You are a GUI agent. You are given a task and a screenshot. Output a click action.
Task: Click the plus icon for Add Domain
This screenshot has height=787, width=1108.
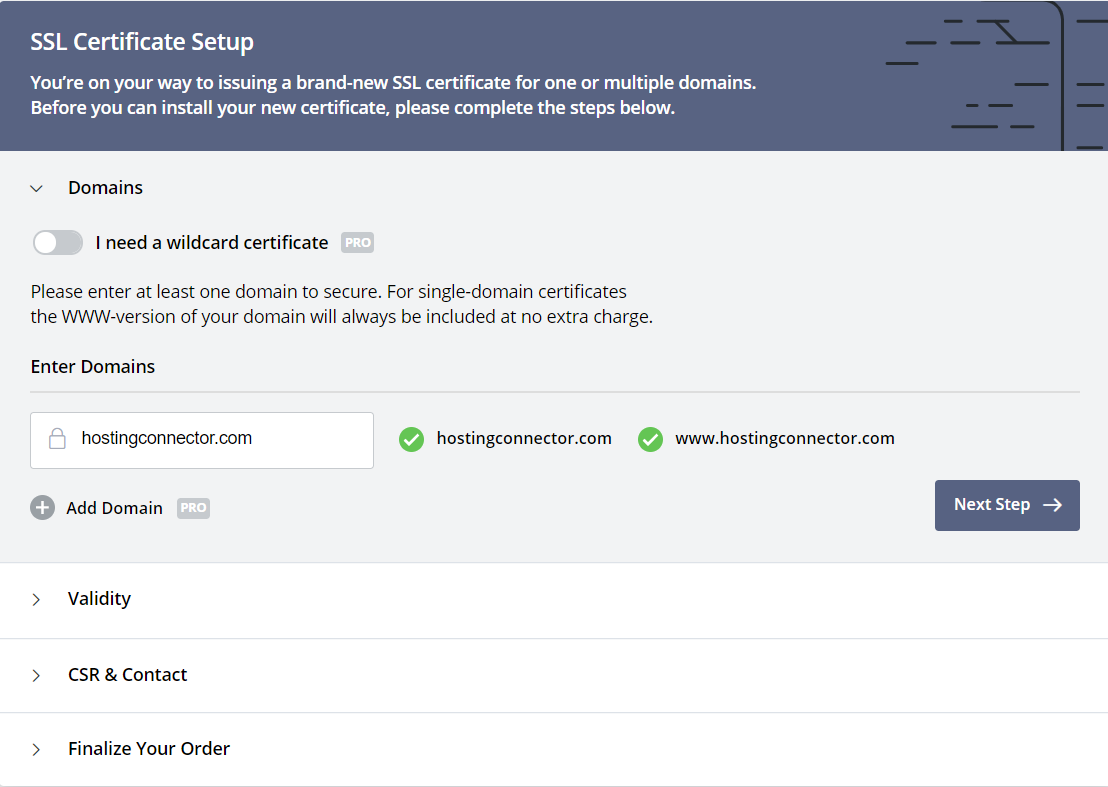[x=42, y=507]
